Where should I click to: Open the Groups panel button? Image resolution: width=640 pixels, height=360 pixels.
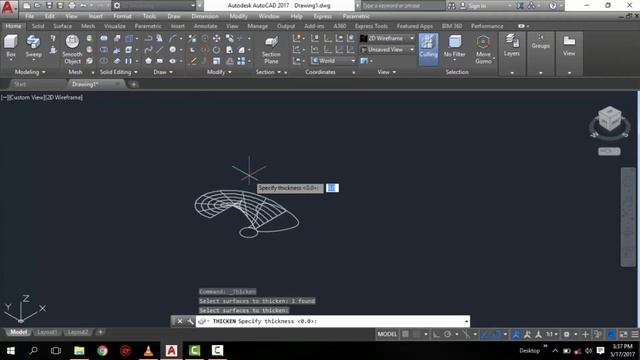pyautogui.click(x=540, y=41)
